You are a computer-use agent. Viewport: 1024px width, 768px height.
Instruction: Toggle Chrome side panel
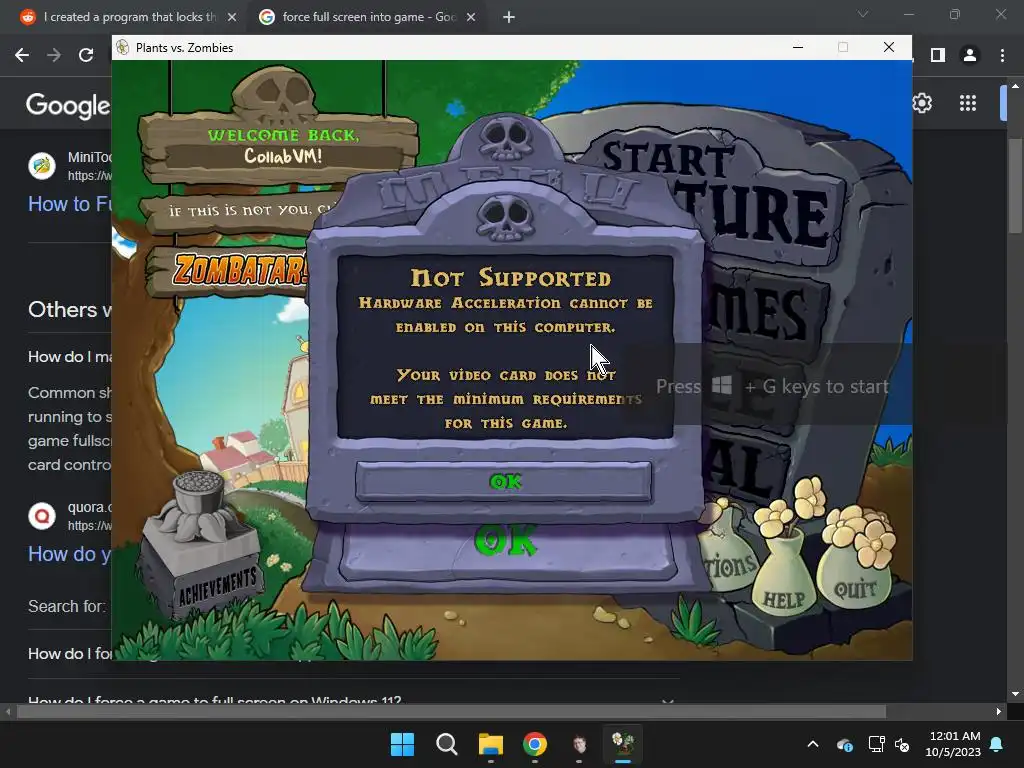point(938,56)
